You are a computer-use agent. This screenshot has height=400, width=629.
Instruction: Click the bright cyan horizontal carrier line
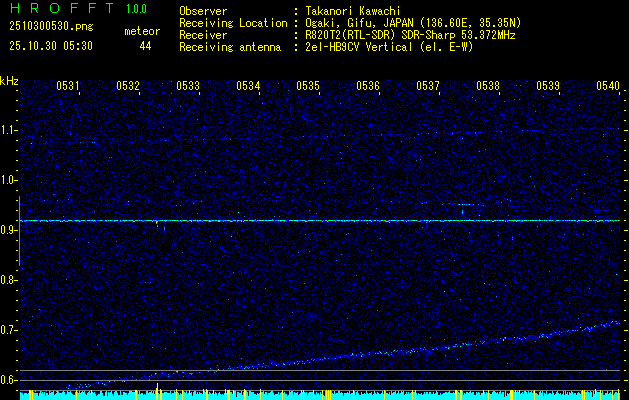pos(320,220)
